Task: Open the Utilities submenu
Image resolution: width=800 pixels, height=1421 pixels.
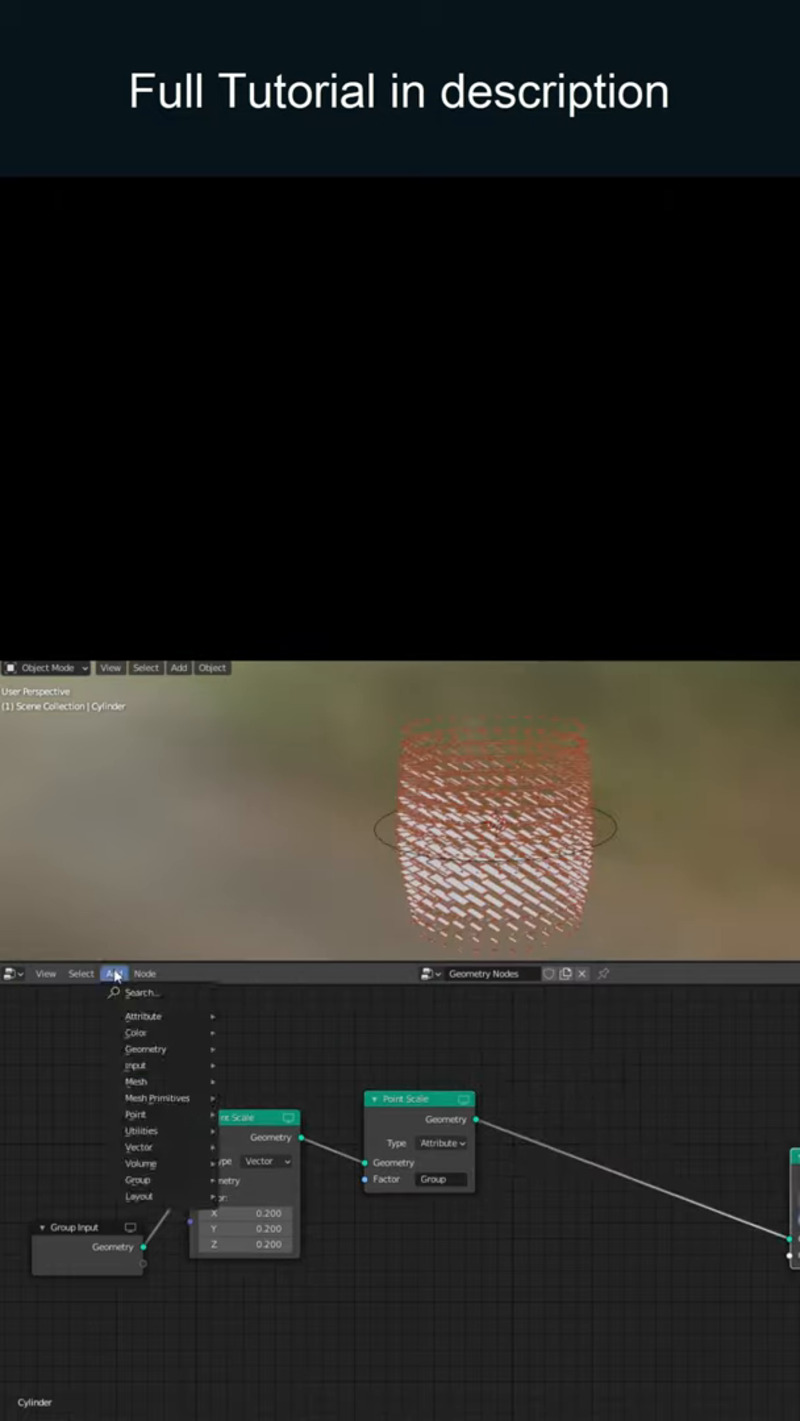Action: click(141, 1131)
